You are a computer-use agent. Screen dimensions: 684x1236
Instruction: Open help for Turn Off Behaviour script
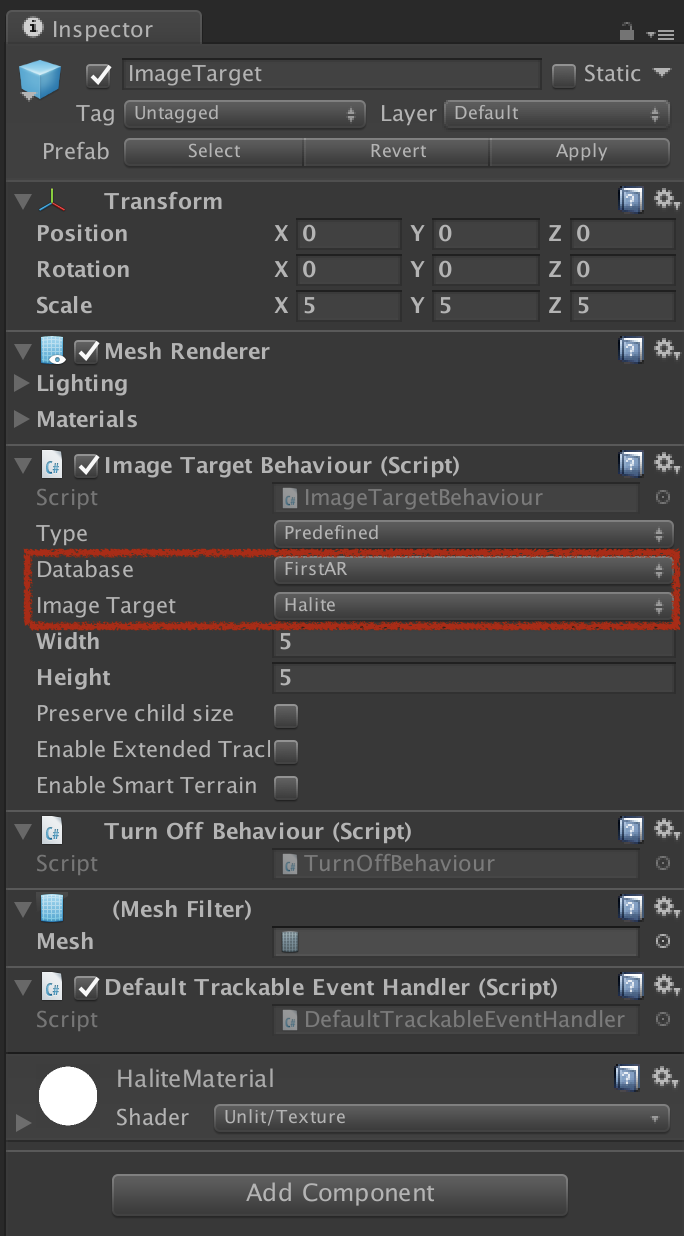pos(631,831)
